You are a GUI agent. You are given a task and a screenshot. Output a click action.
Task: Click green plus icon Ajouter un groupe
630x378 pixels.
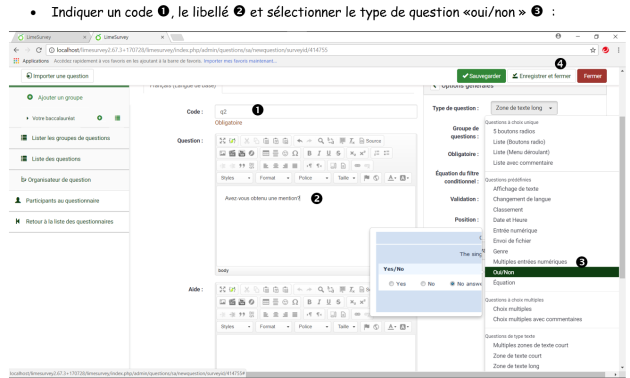pos(30,97)
